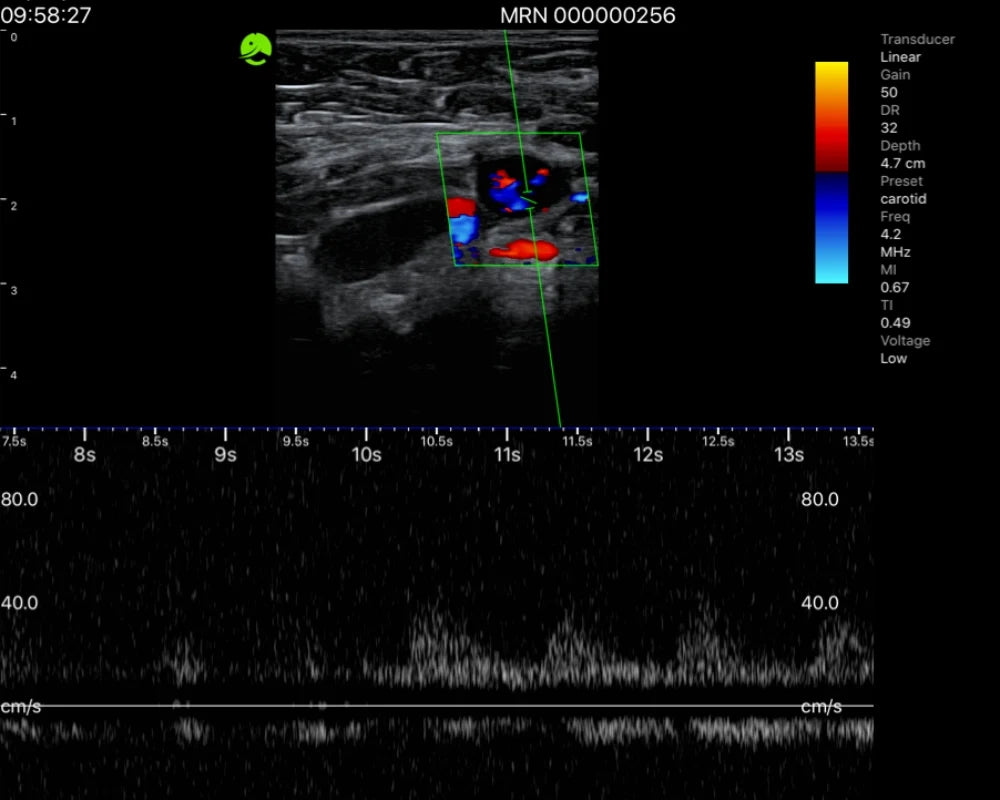Click the depth ruler tick labeled 2
The image size is (1000, 800).
(13, 206)
